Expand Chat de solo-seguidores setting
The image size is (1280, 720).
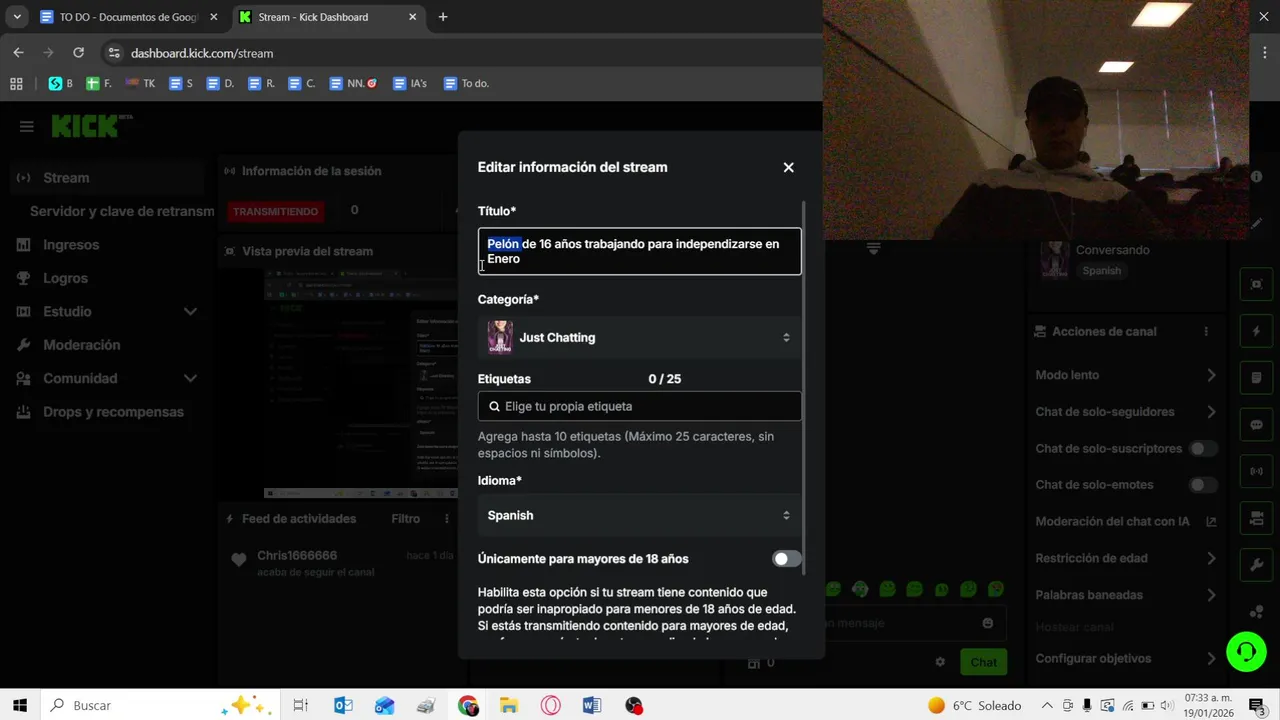click(x=1126, y=412)
